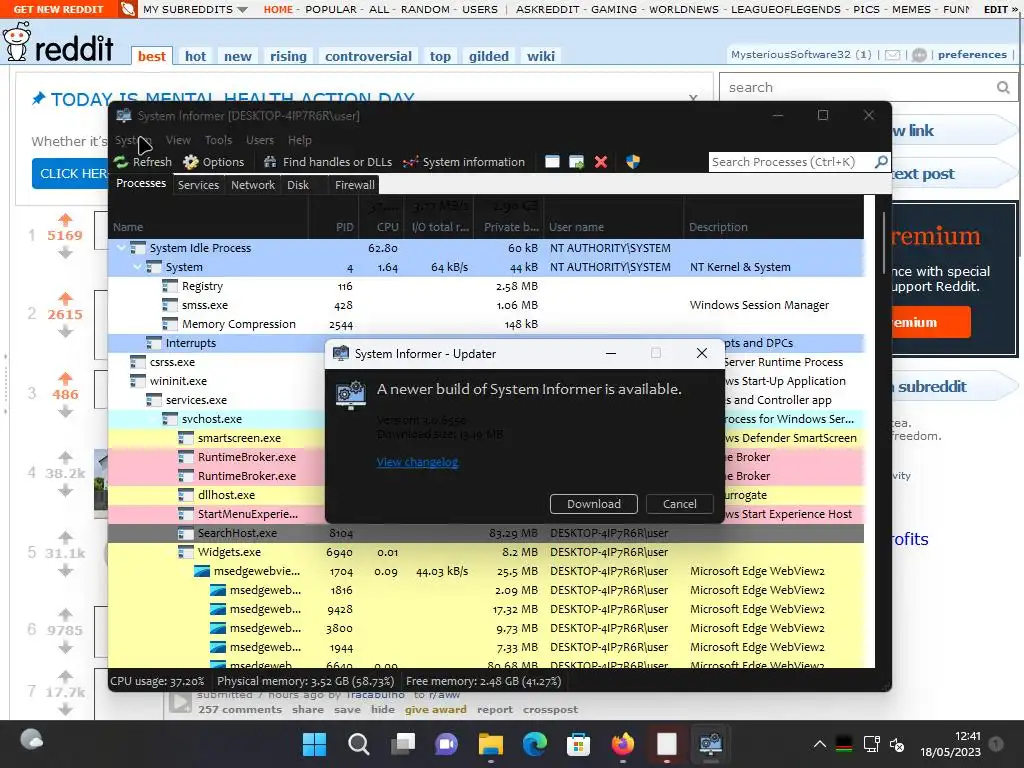Click Physical memory status bar entry

(x=306, y=680)
